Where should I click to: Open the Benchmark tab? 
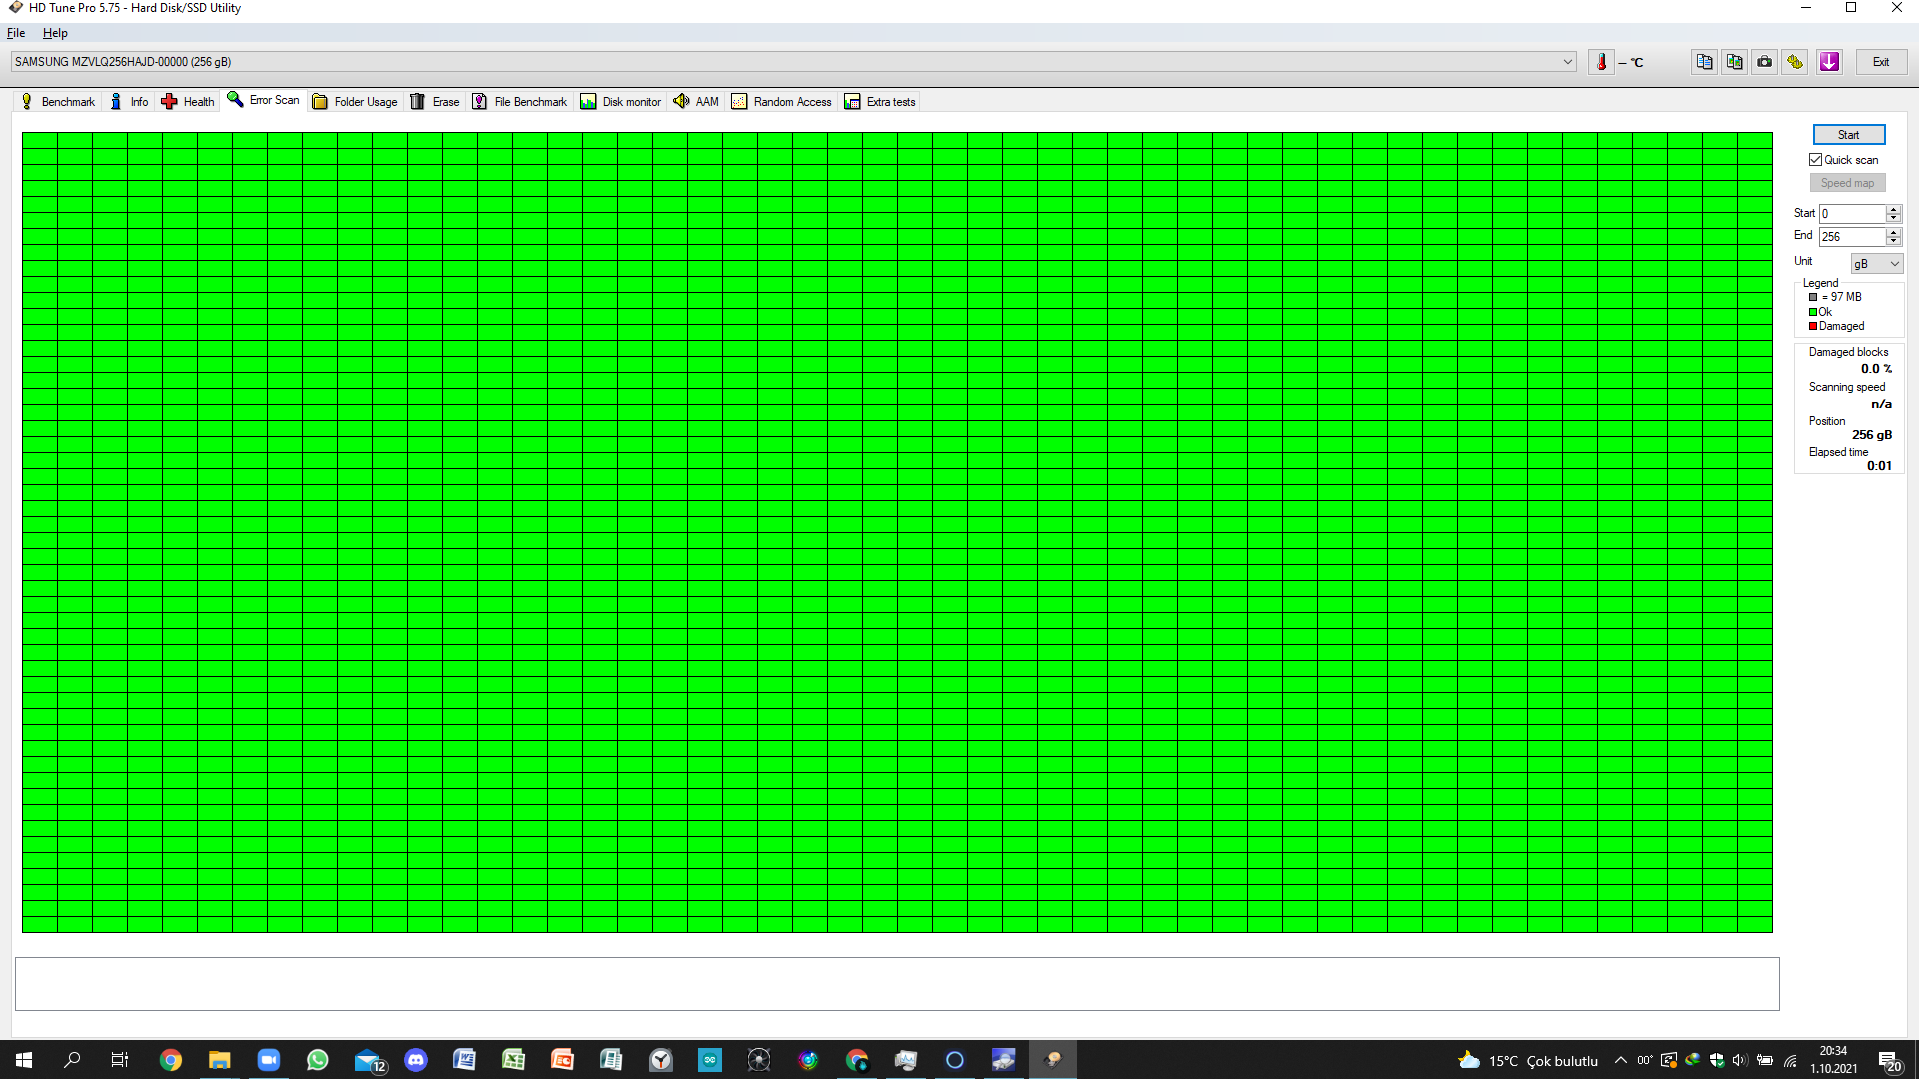(x=58, y=102)
